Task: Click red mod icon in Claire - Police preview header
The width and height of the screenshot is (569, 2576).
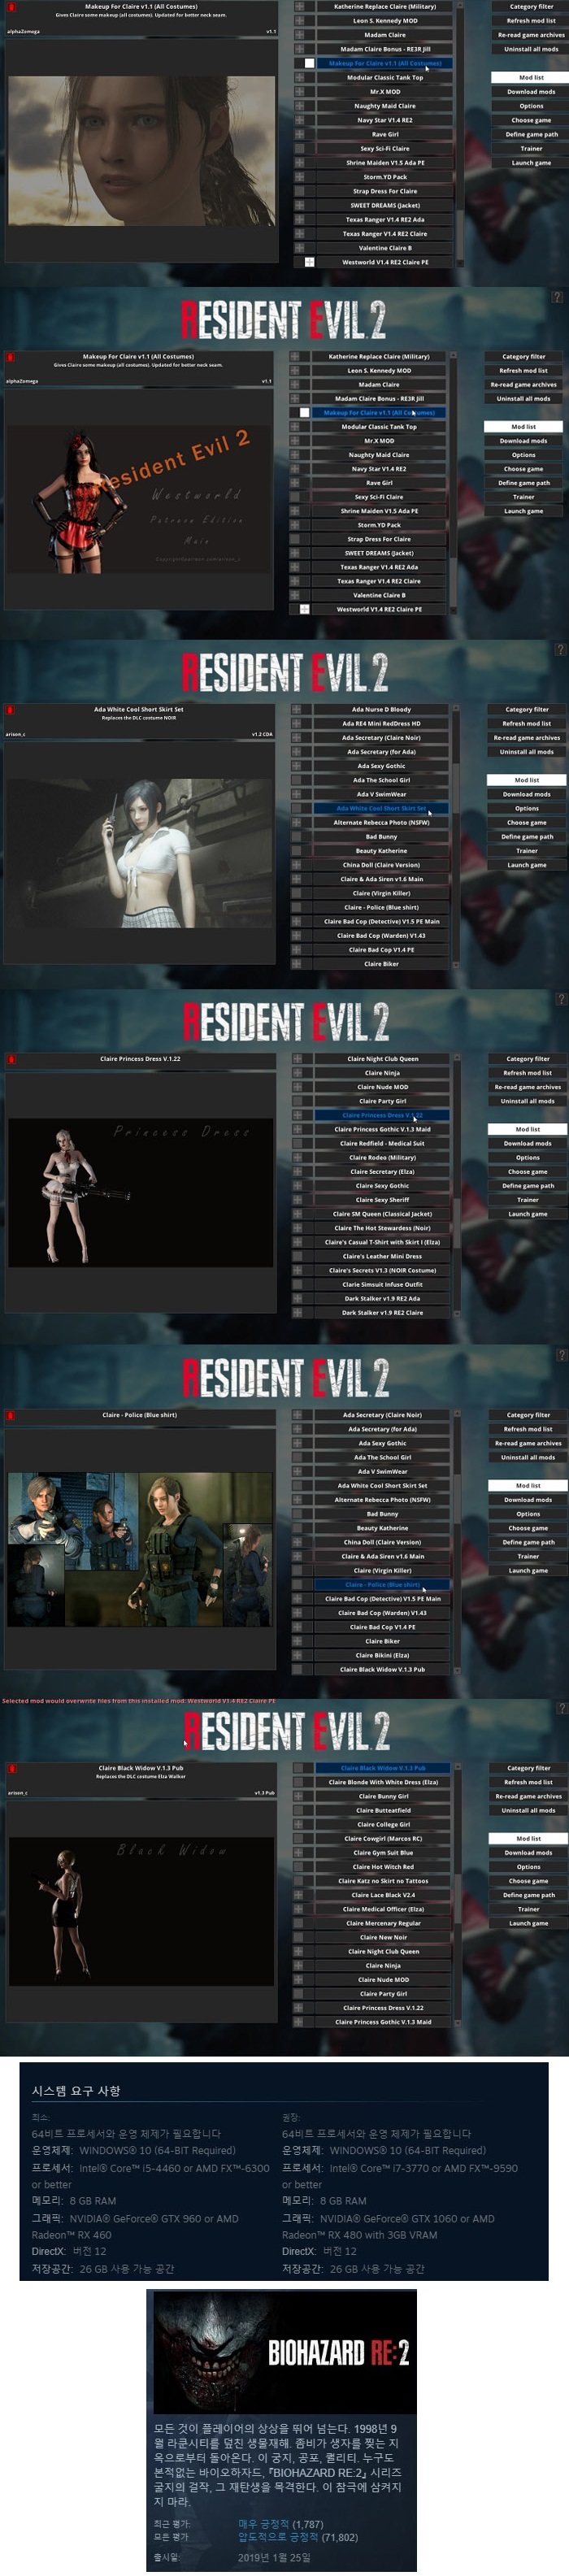Action: click(11, 1415)
